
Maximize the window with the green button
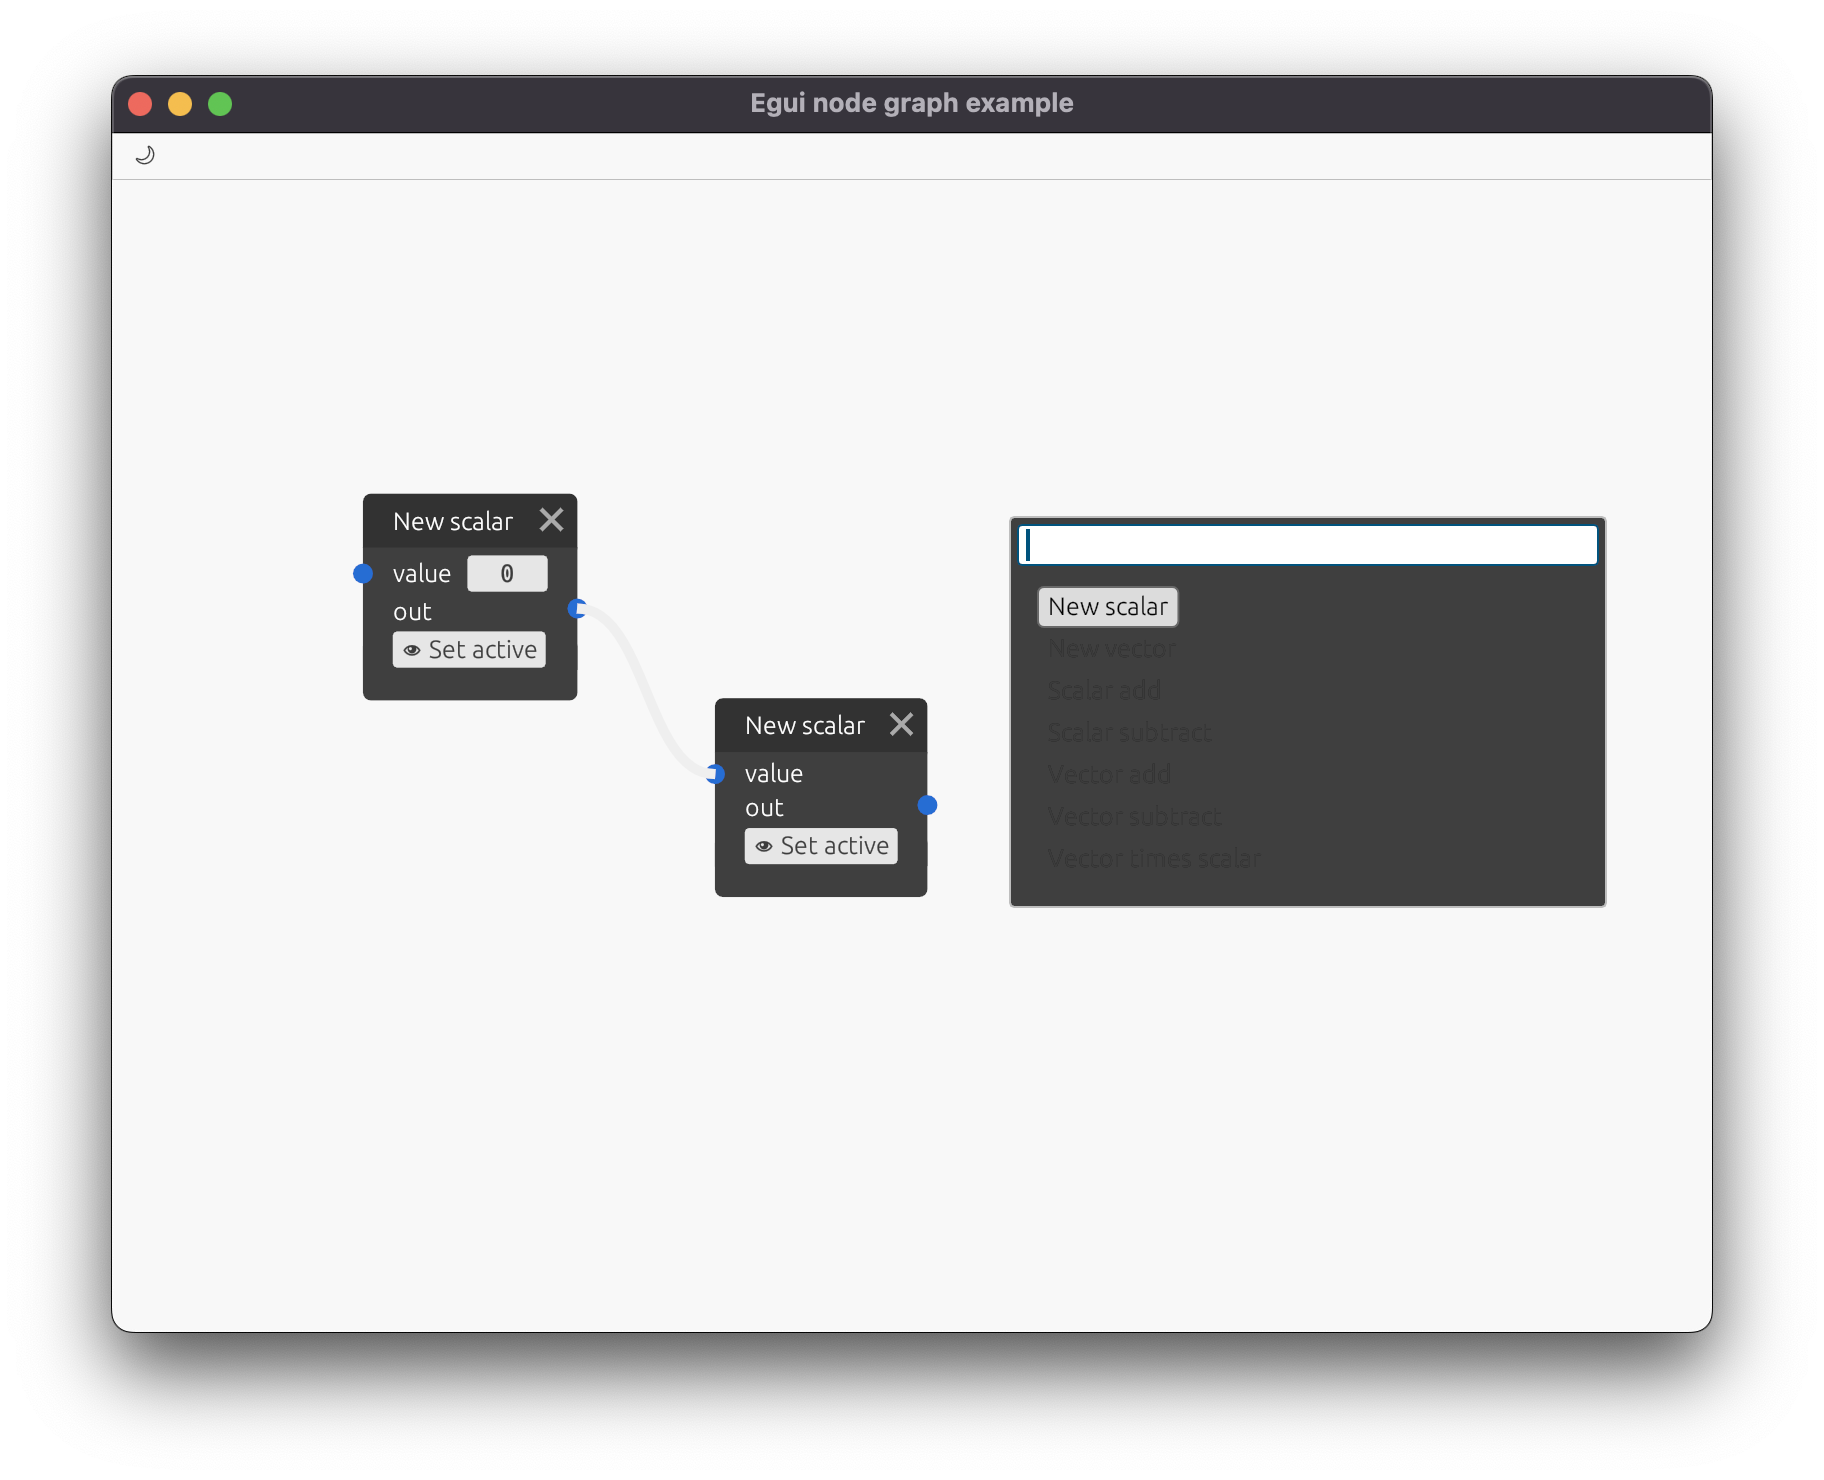coord(220,104)
